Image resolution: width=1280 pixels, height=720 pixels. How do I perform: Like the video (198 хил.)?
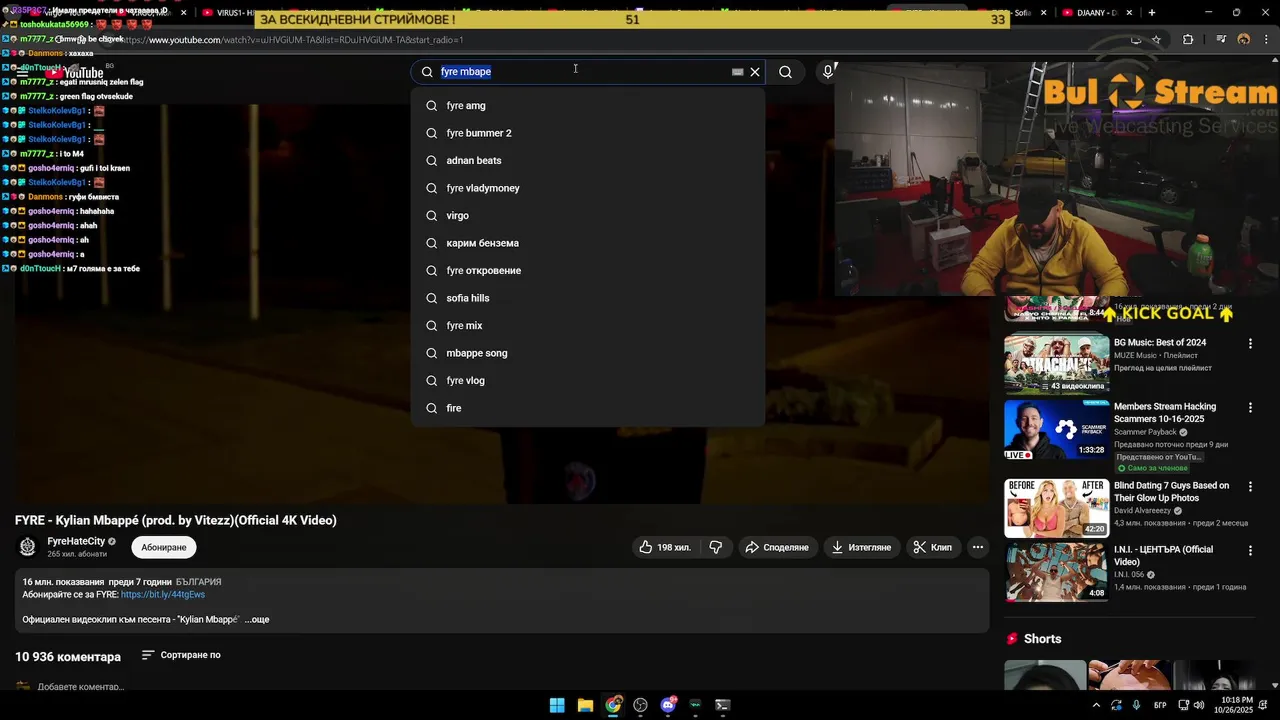(x=665, y=547)
